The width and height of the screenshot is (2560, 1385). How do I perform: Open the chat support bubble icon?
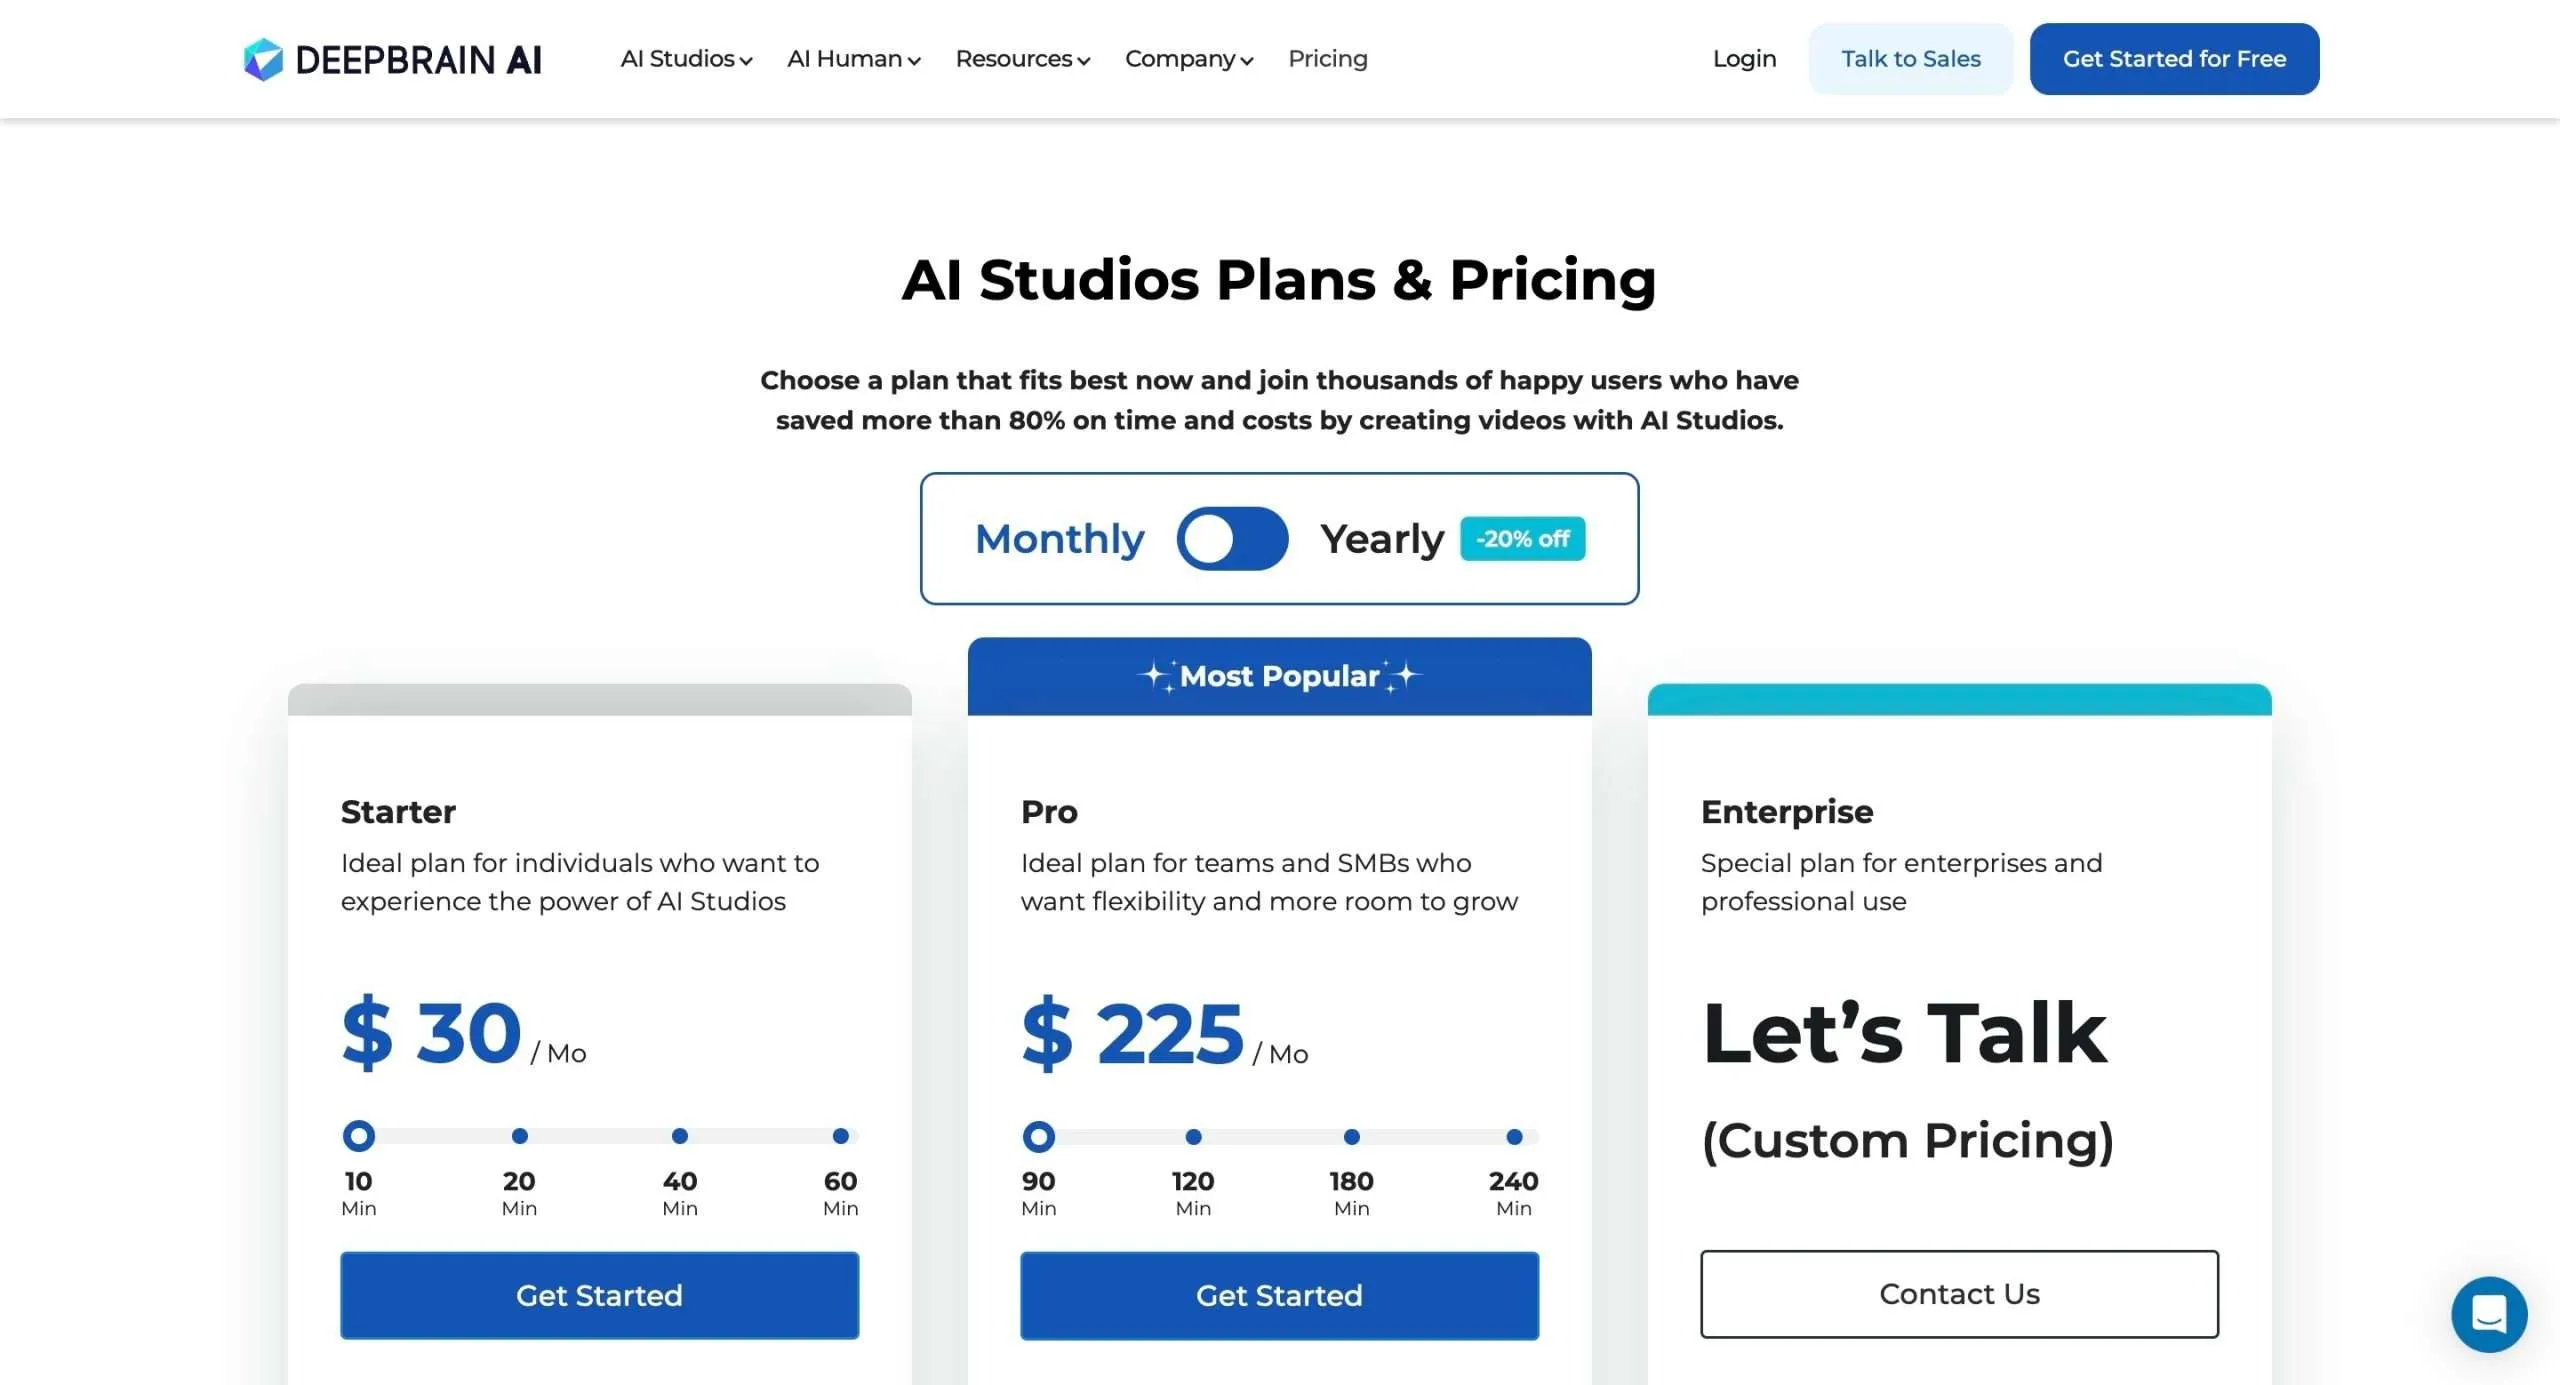click(2489, 1314)
